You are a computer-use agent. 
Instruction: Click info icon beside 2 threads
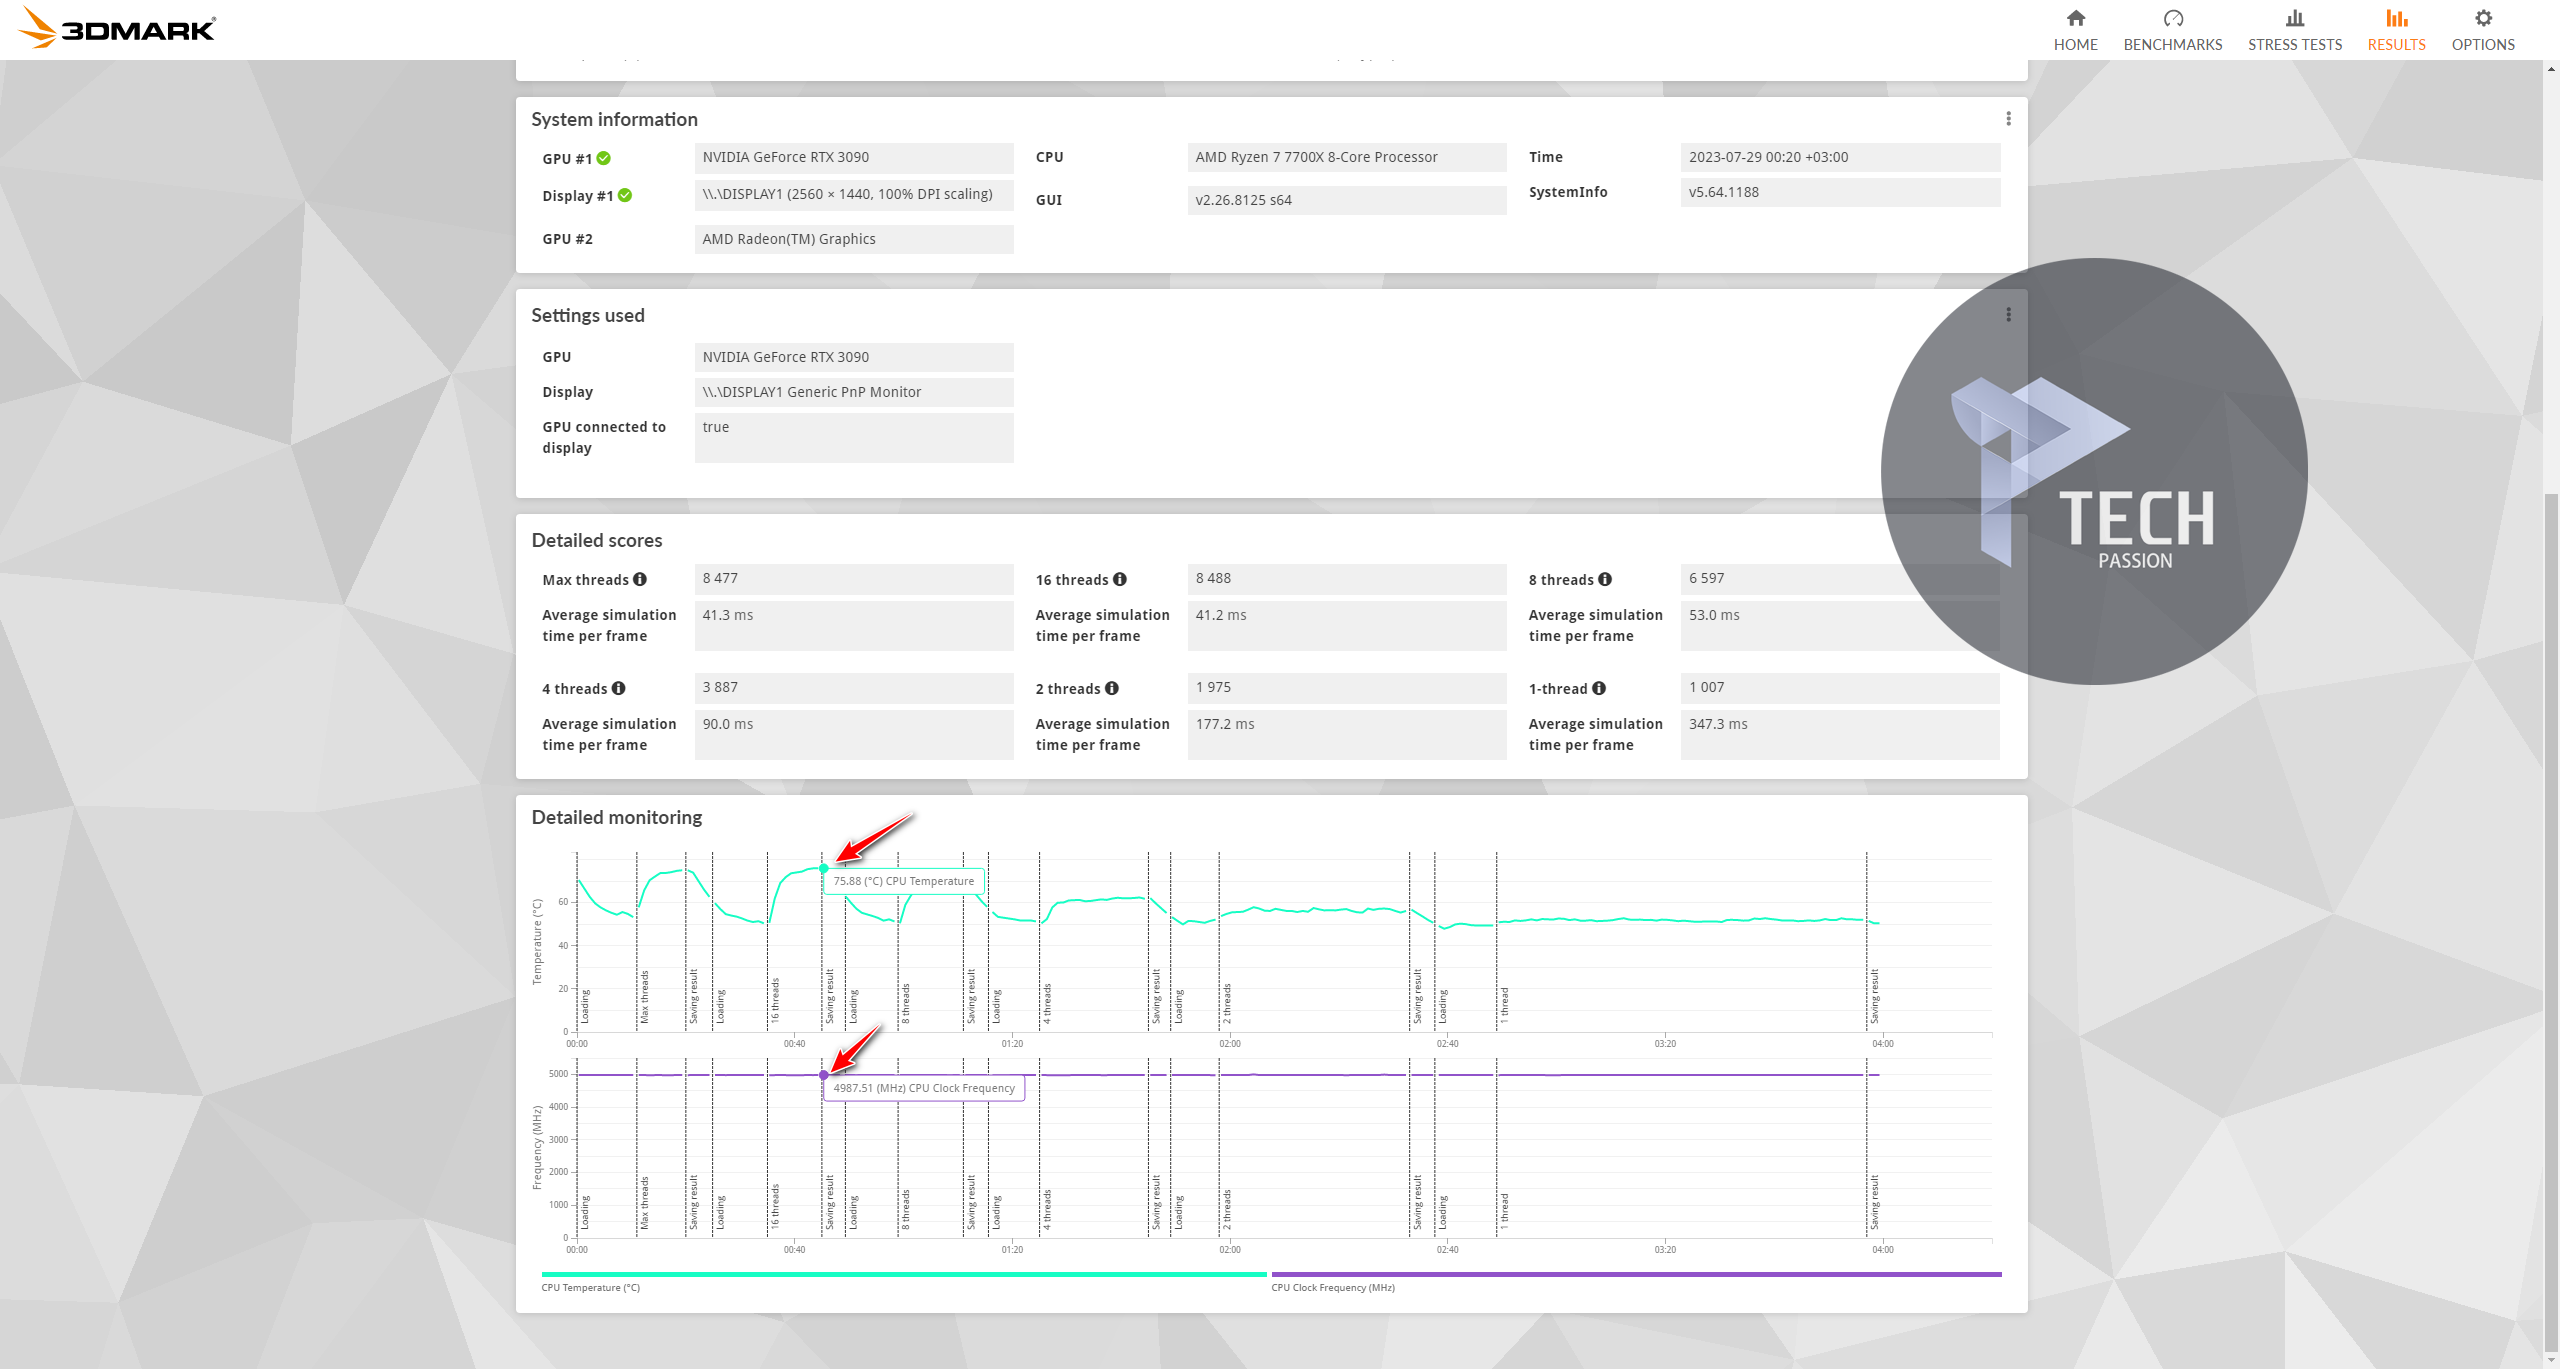(1112, 688)
